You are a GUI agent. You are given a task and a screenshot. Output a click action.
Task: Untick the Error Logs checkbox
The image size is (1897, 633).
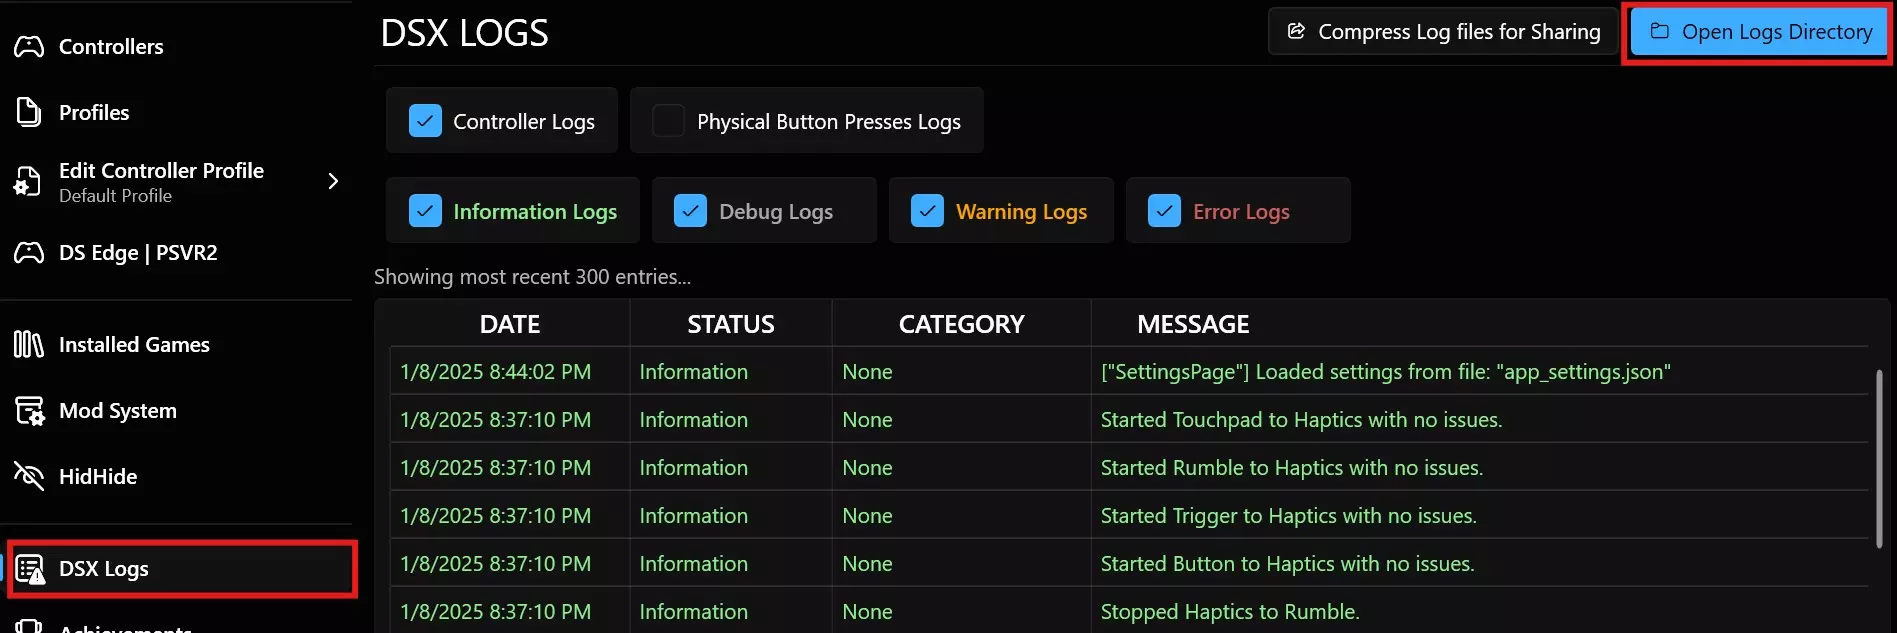(1164, 211)
